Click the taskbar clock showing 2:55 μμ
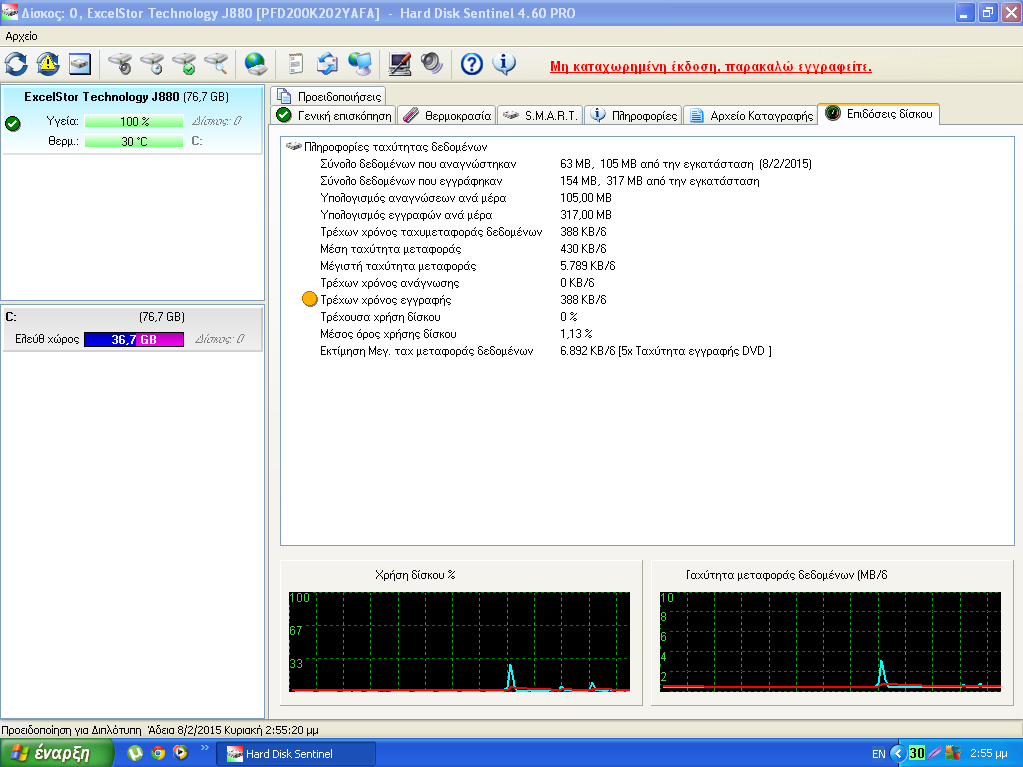1023x767 pixels. (988, 753)
